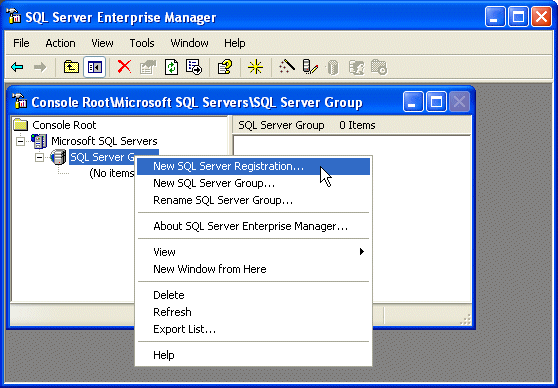Choose Export List in the context menu

(253, 329)
